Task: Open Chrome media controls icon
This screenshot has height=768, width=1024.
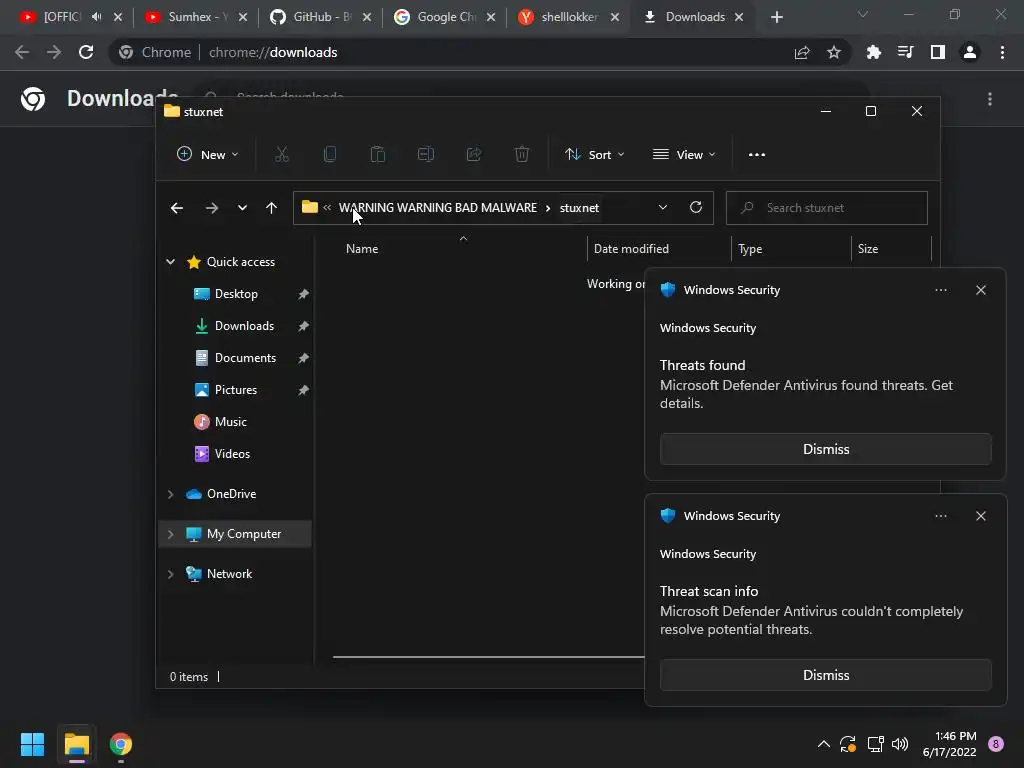Action: click(905, 52)
